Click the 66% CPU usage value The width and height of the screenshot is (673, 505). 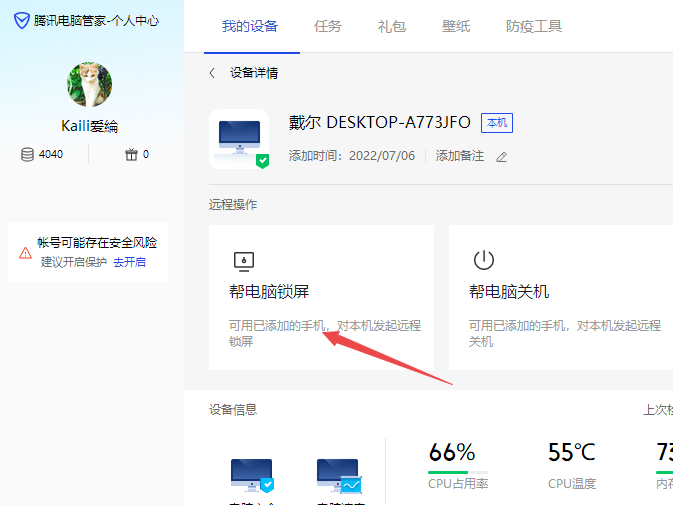point(452,452)
